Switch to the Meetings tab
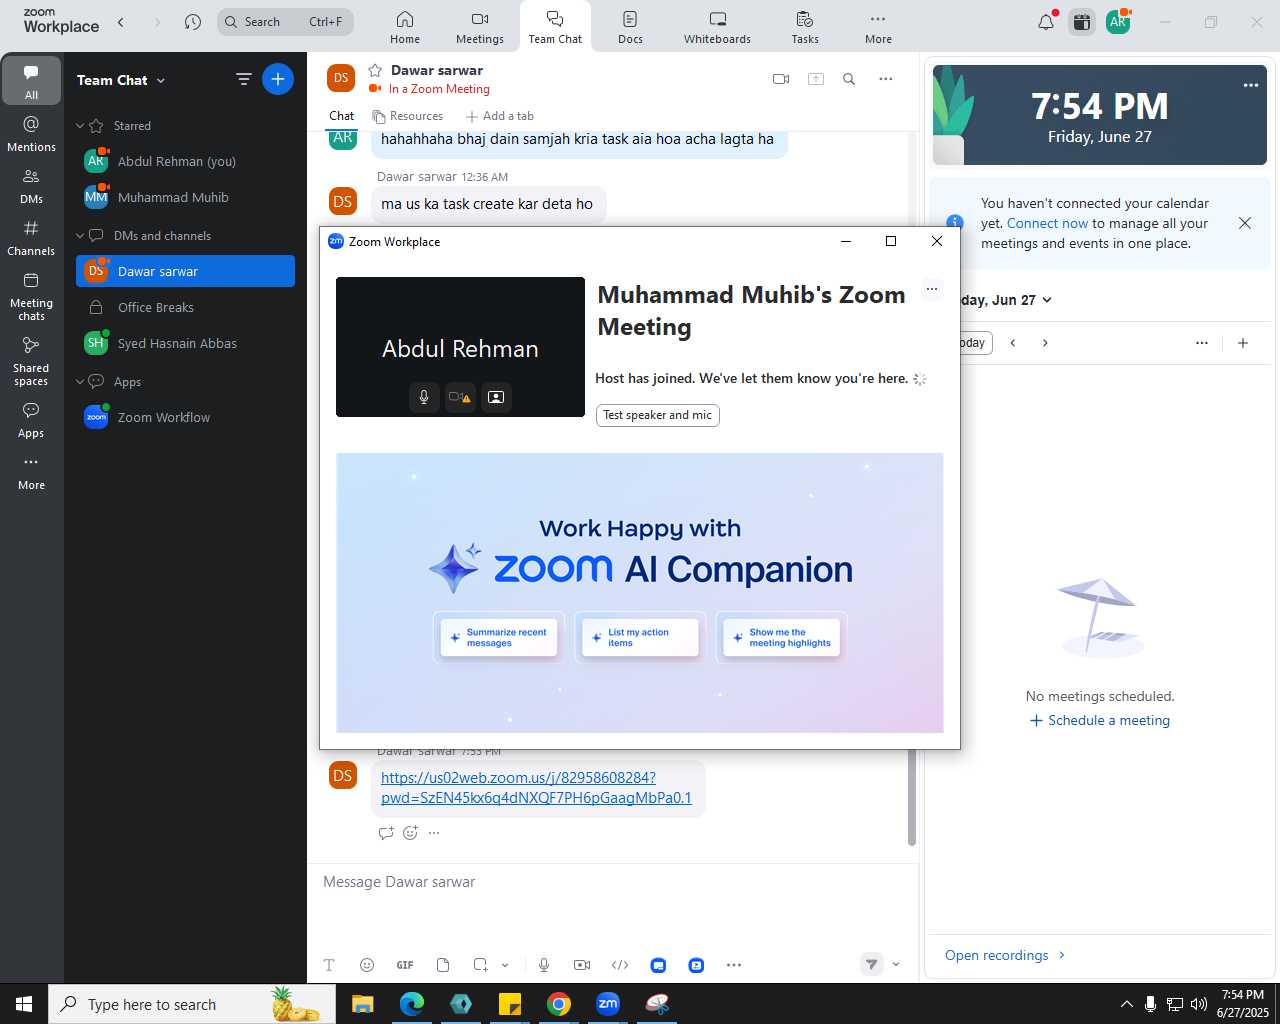The height and width of the screenshot is (1024, 1280). tap(480, 27)
